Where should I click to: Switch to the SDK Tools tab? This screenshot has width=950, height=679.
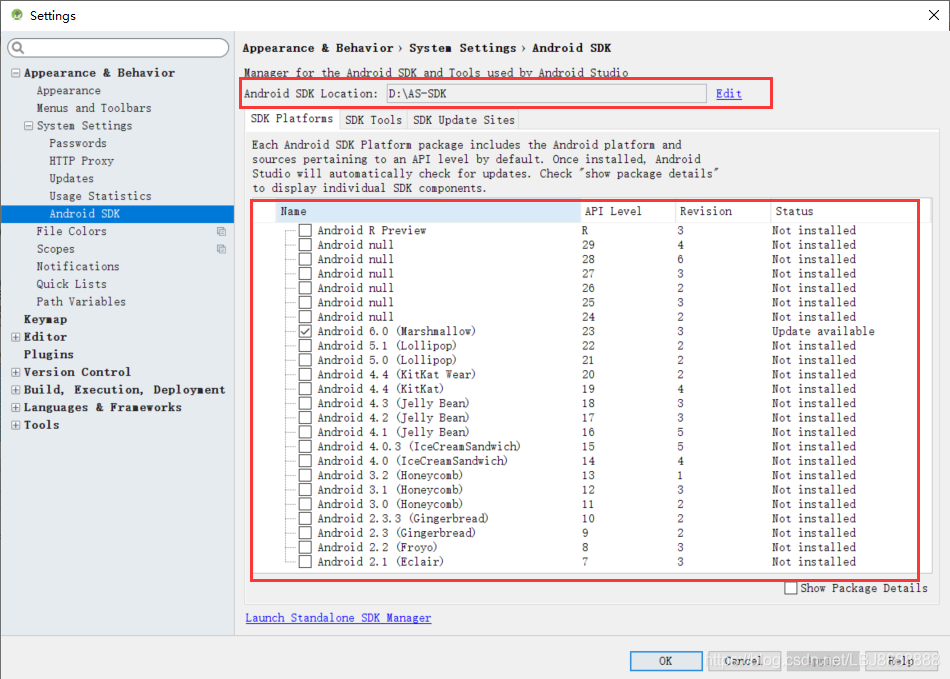[373, 120]
